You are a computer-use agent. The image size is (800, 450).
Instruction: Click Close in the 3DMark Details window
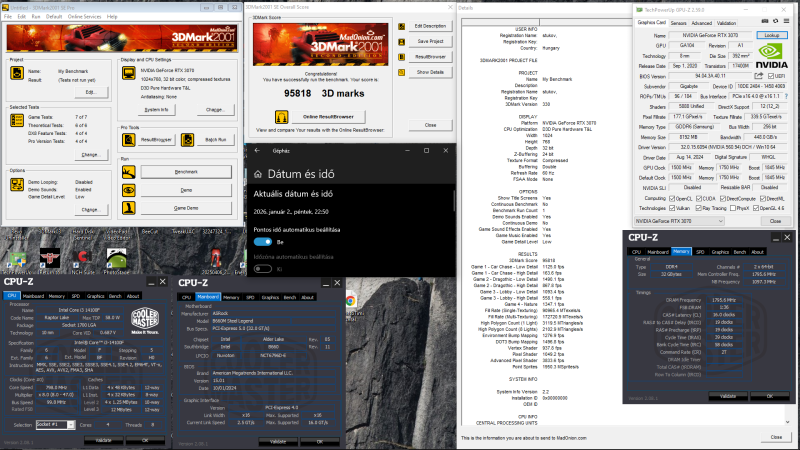pos(776,437)
